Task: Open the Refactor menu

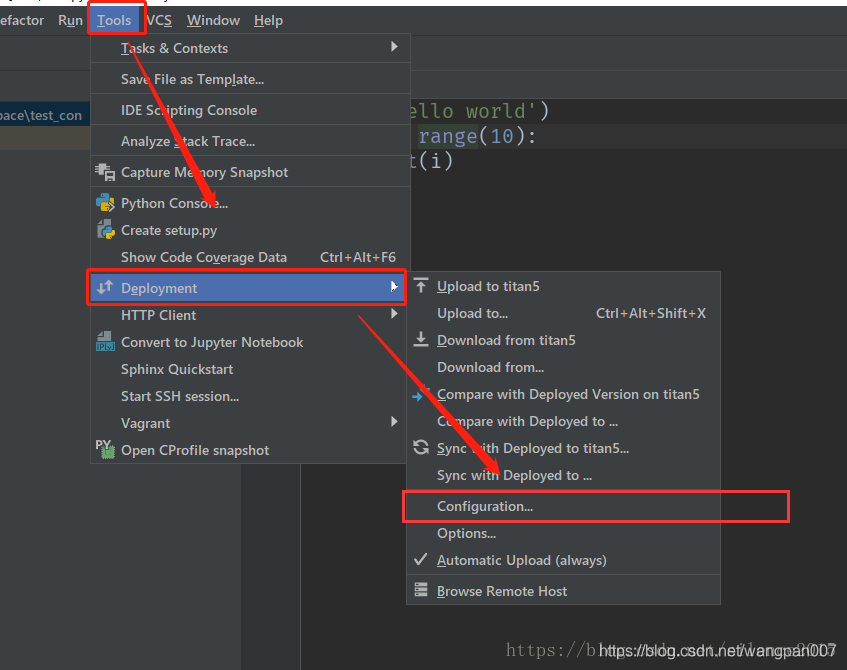Action: (22, 21)
